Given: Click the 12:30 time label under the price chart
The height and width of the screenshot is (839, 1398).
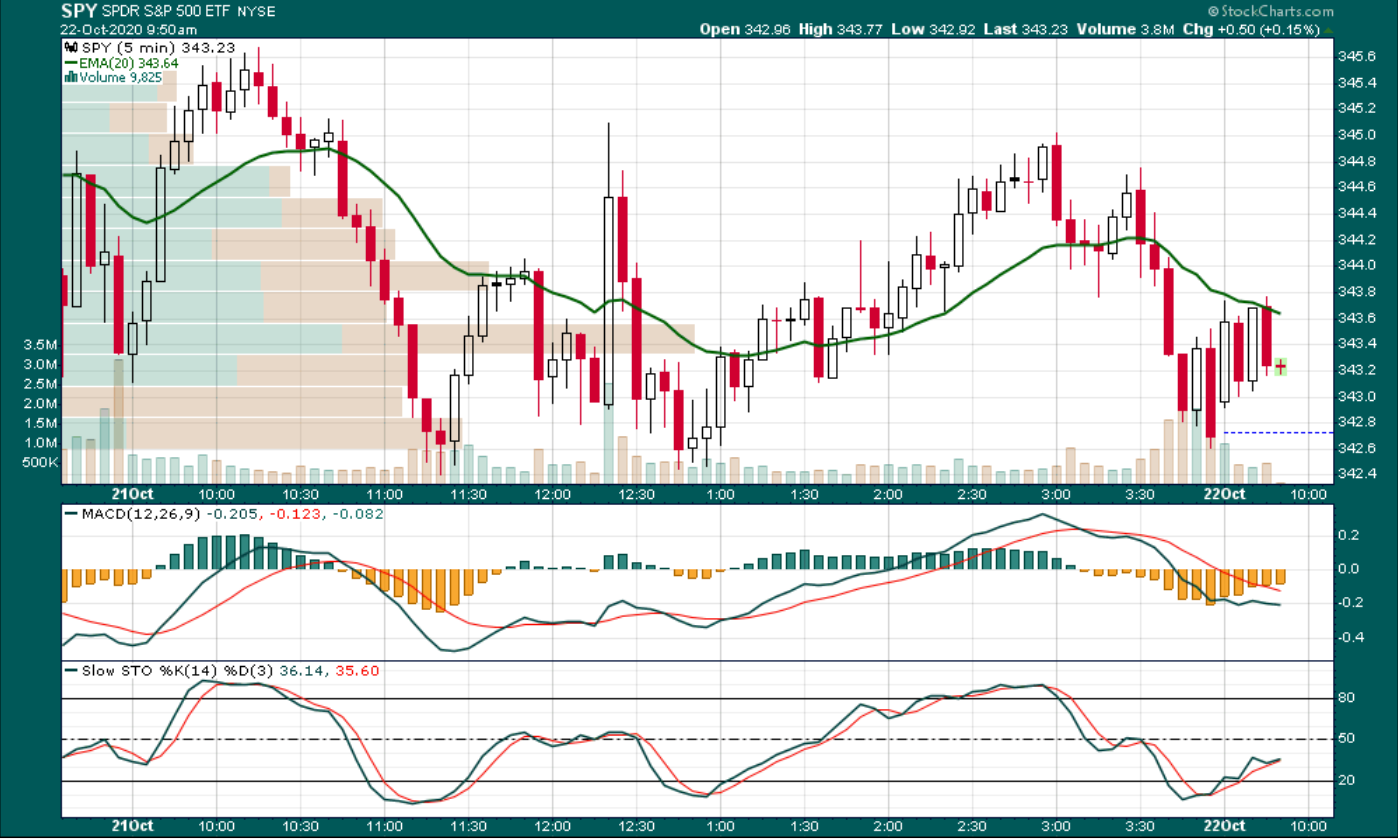Looking at the screenshot, I should [637, 495].
